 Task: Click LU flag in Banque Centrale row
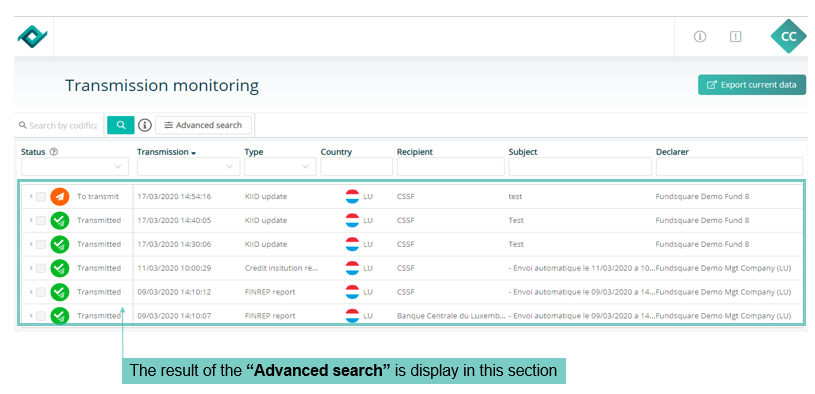(352, 316)
